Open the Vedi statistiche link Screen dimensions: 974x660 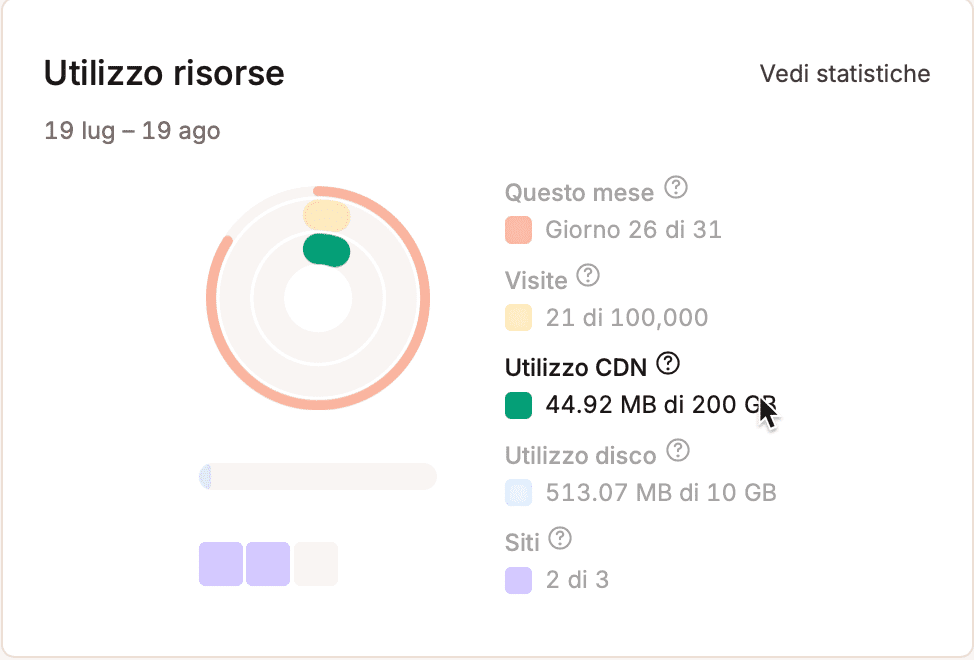(845, 74)
